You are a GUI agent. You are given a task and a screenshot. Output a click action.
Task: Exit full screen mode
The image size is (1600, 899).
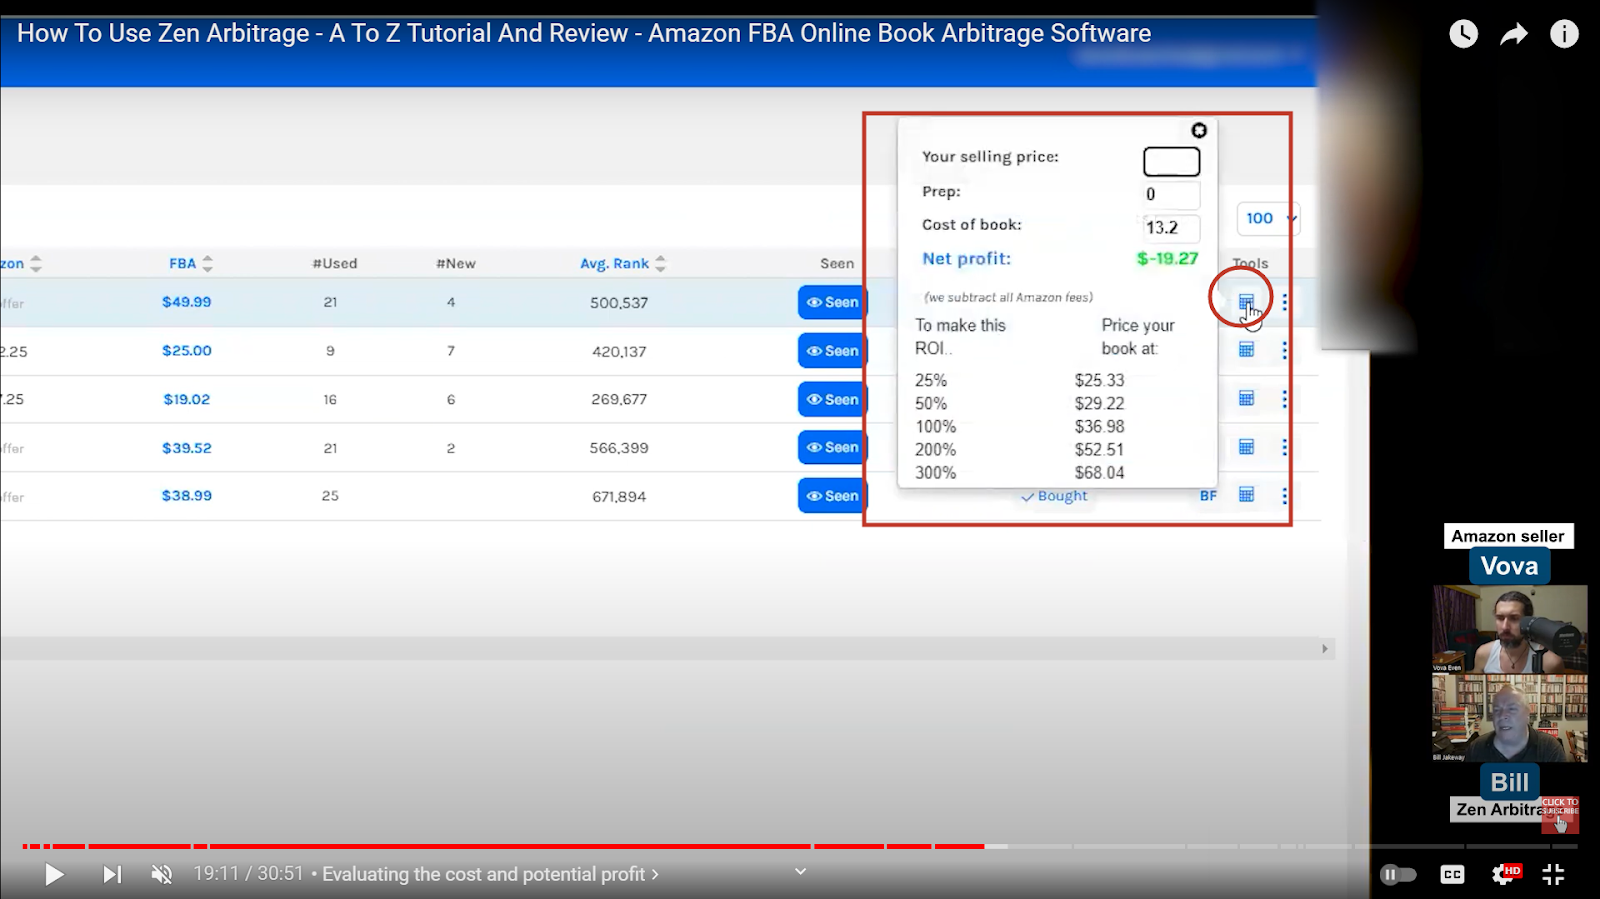pos(1553,875)
